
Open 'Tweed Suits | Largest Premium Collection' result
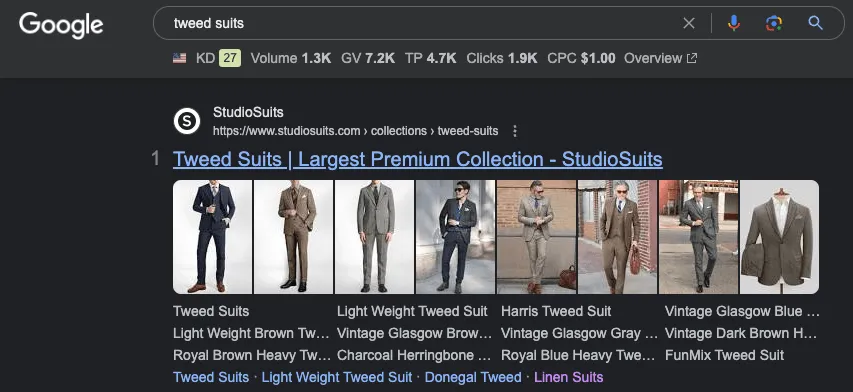tap(417, 159)
